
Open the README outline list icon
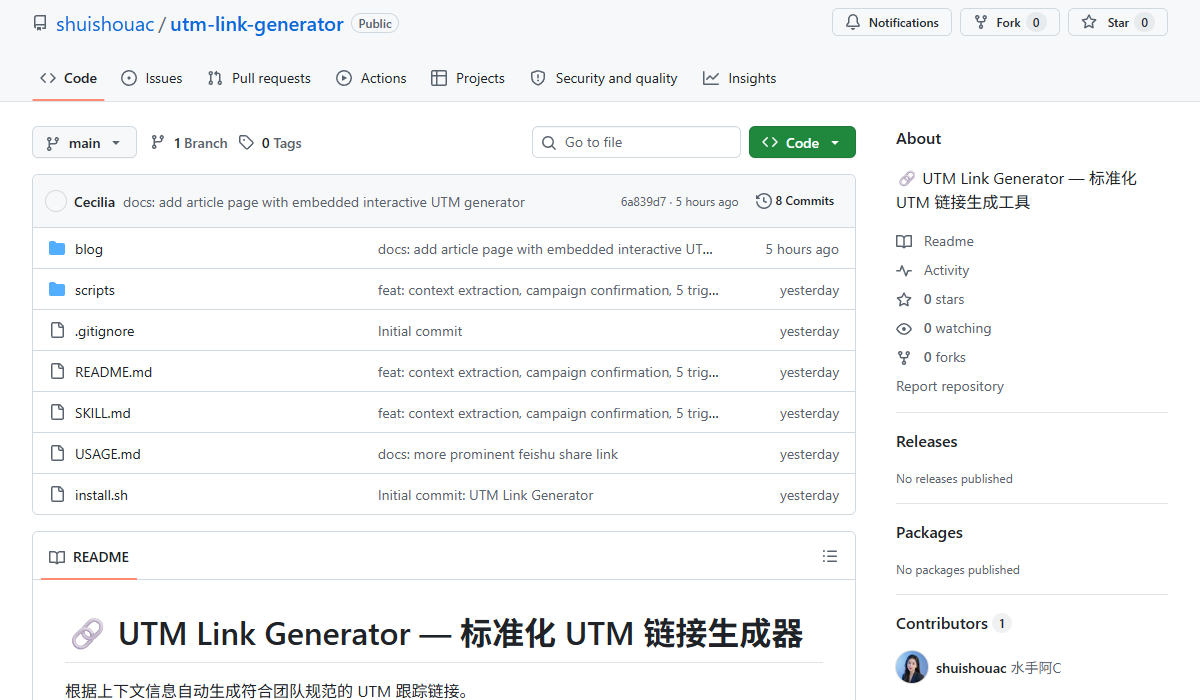point(829,556)
